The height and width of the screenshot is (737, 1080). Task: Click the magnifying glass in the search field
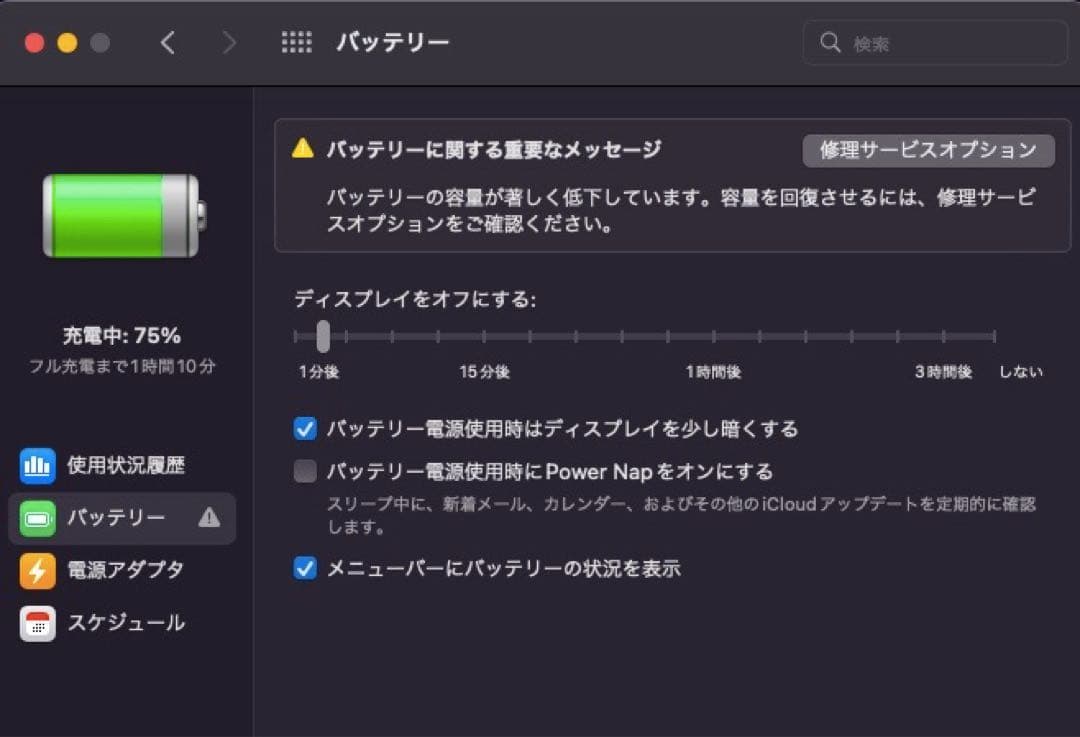pos(830,42)
